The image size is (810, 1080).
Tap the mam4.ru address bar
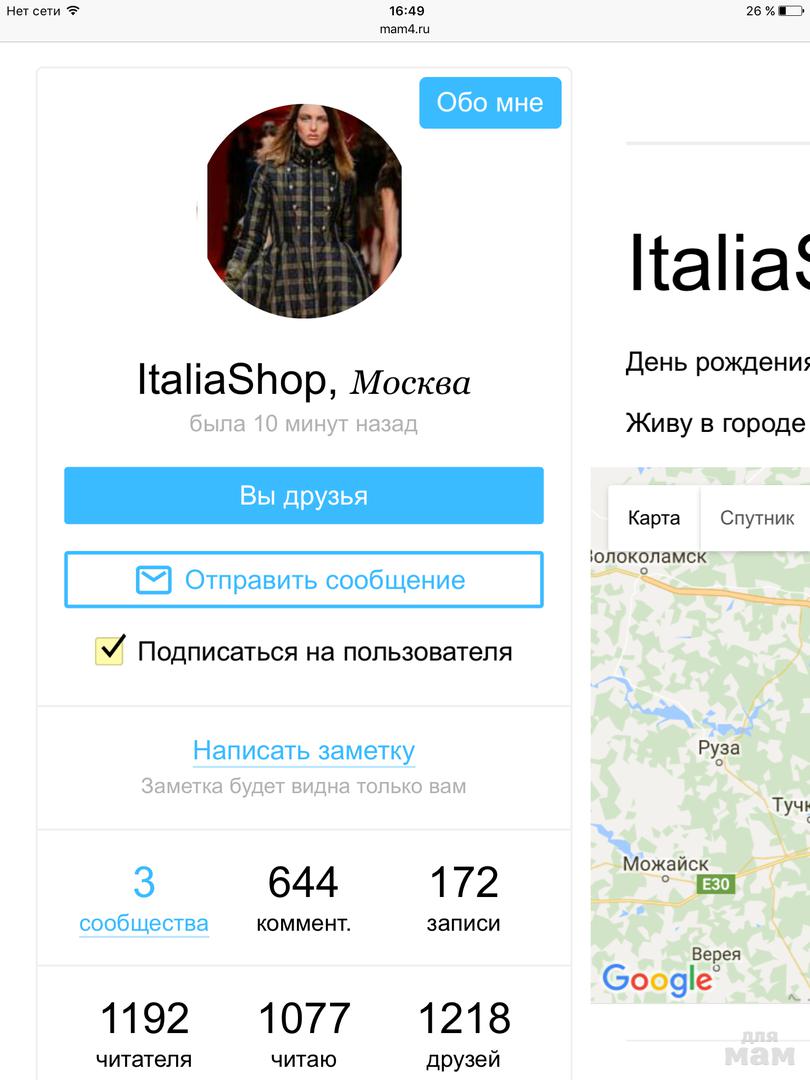pos(405,29)
